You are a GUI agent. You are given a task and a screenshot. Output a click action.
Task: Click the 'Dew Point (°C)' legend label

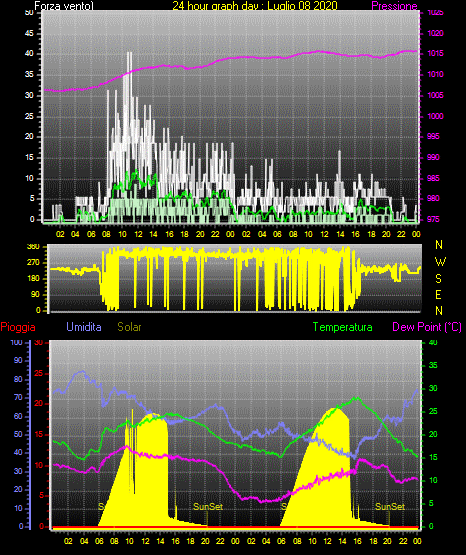pyautogui.click(x=427, y=327)
